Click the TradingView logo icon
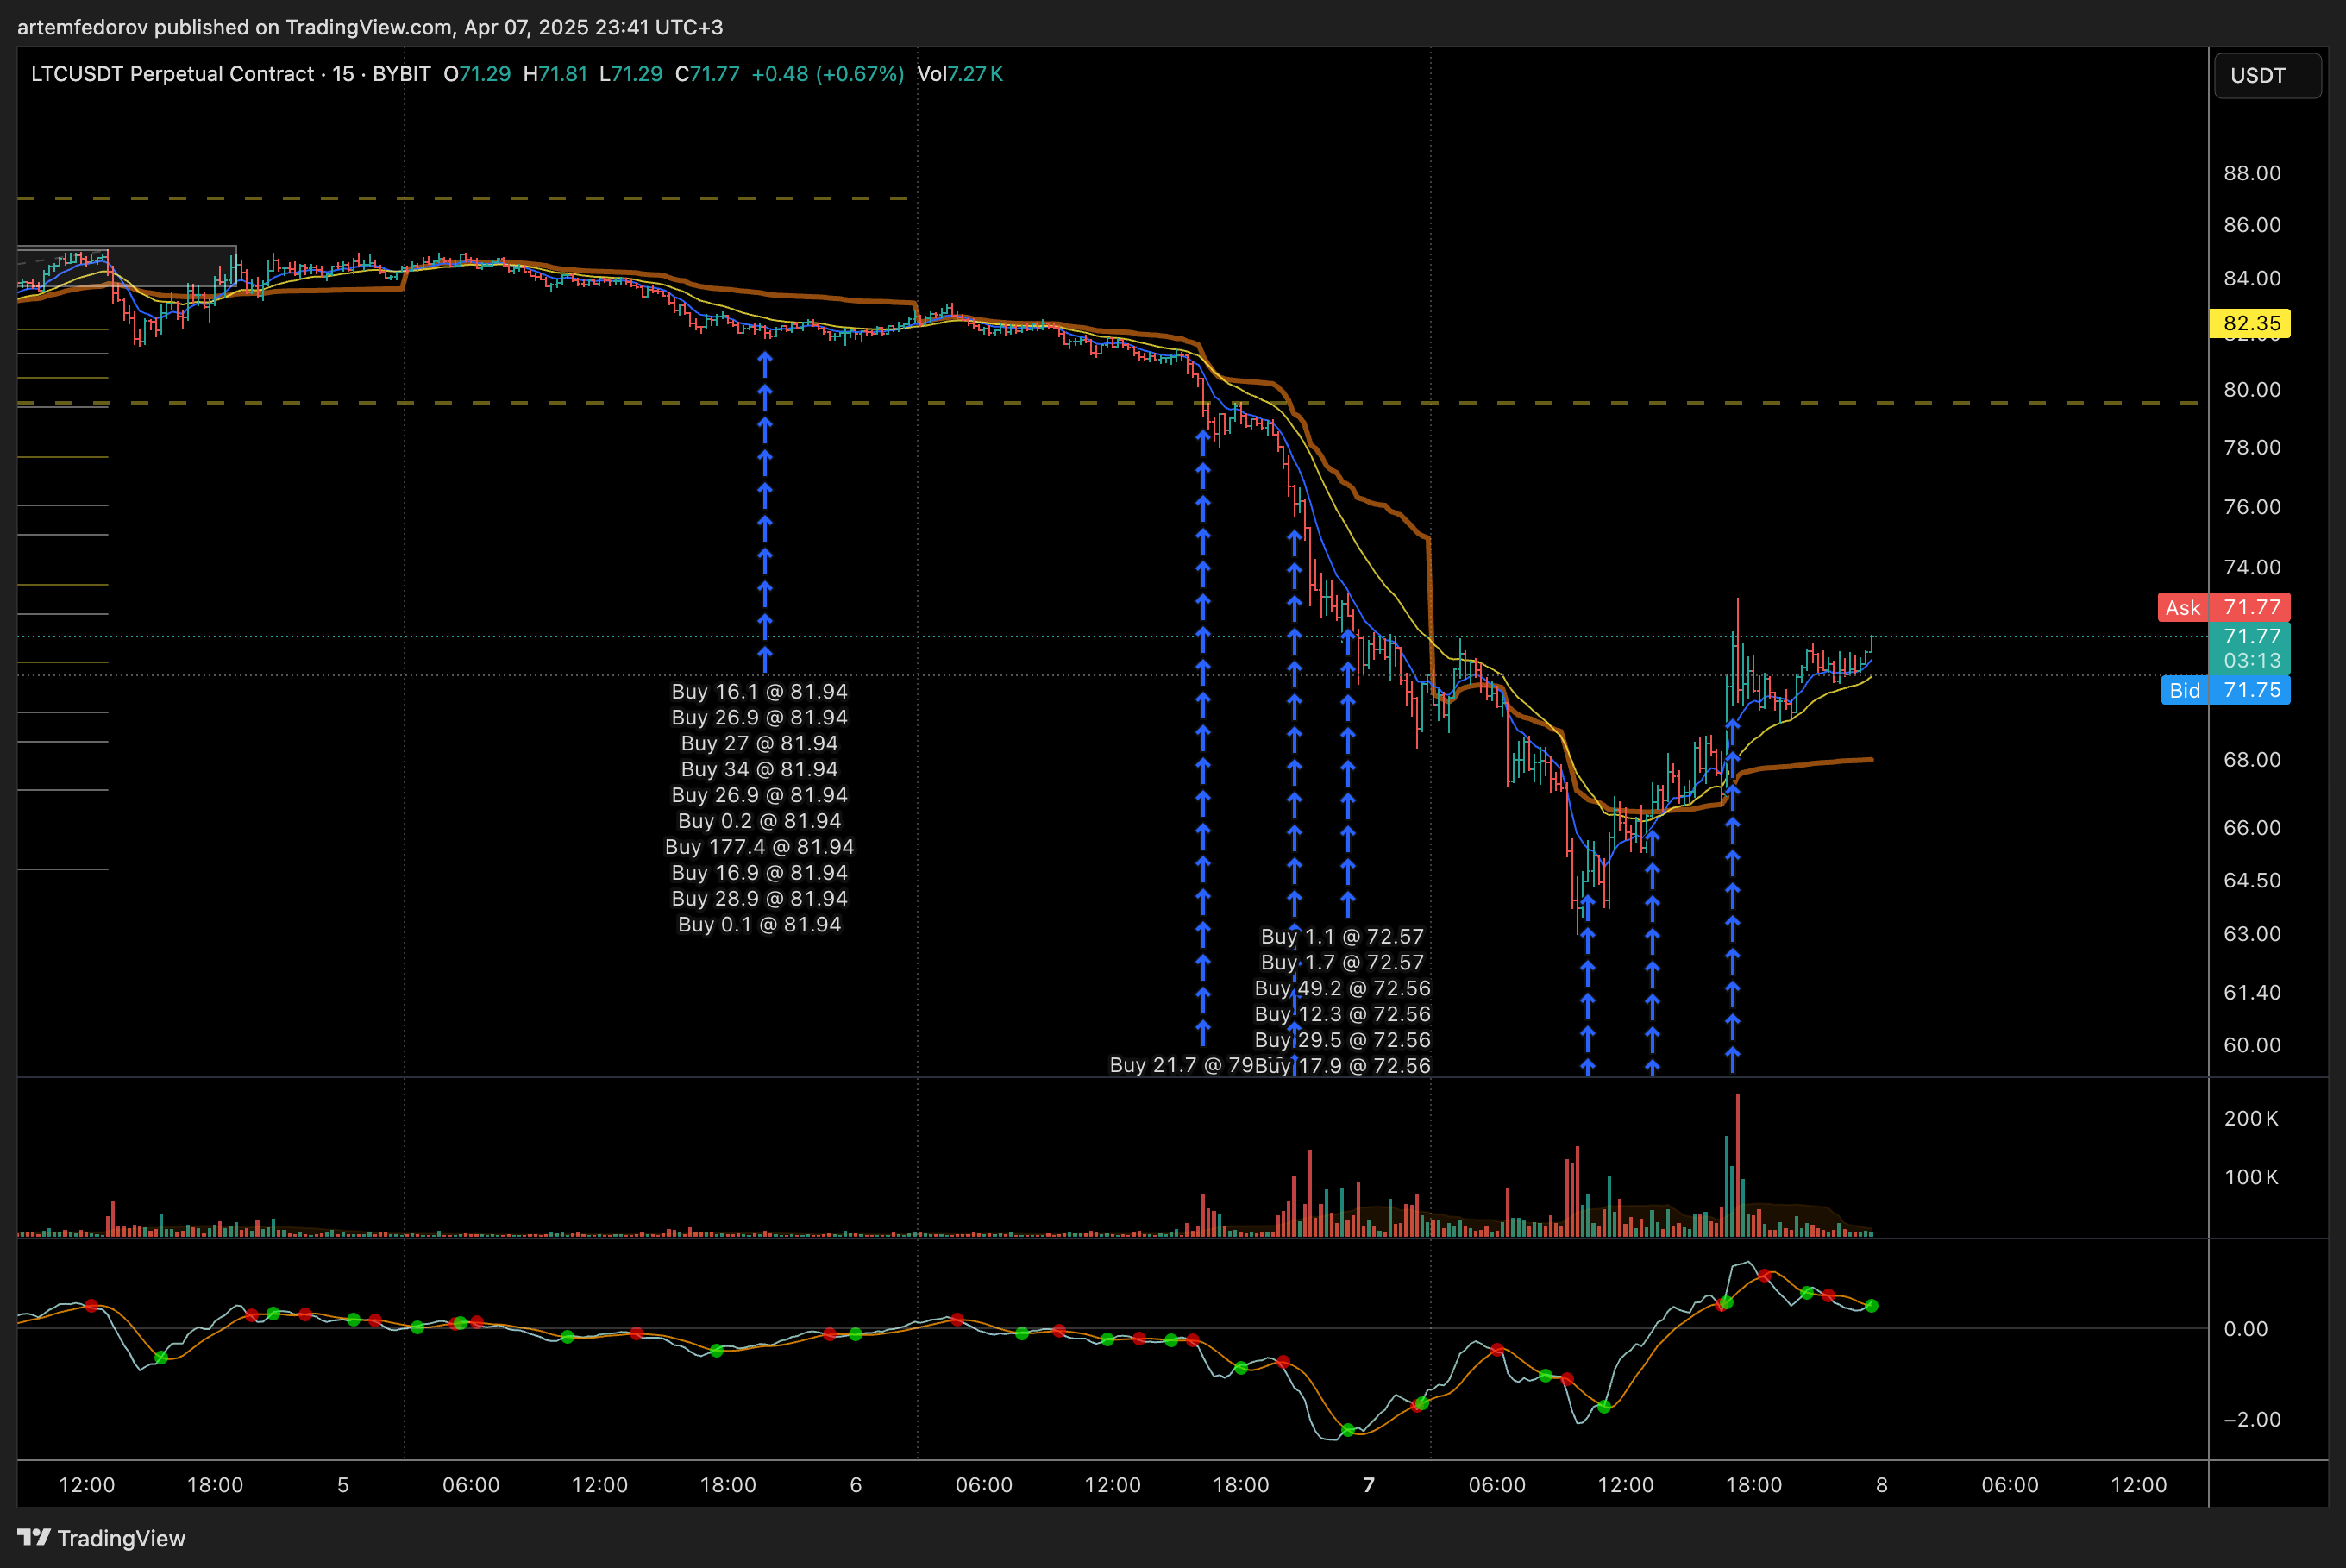This screenshot has height=1568, width=2346. pos(33,1537)
